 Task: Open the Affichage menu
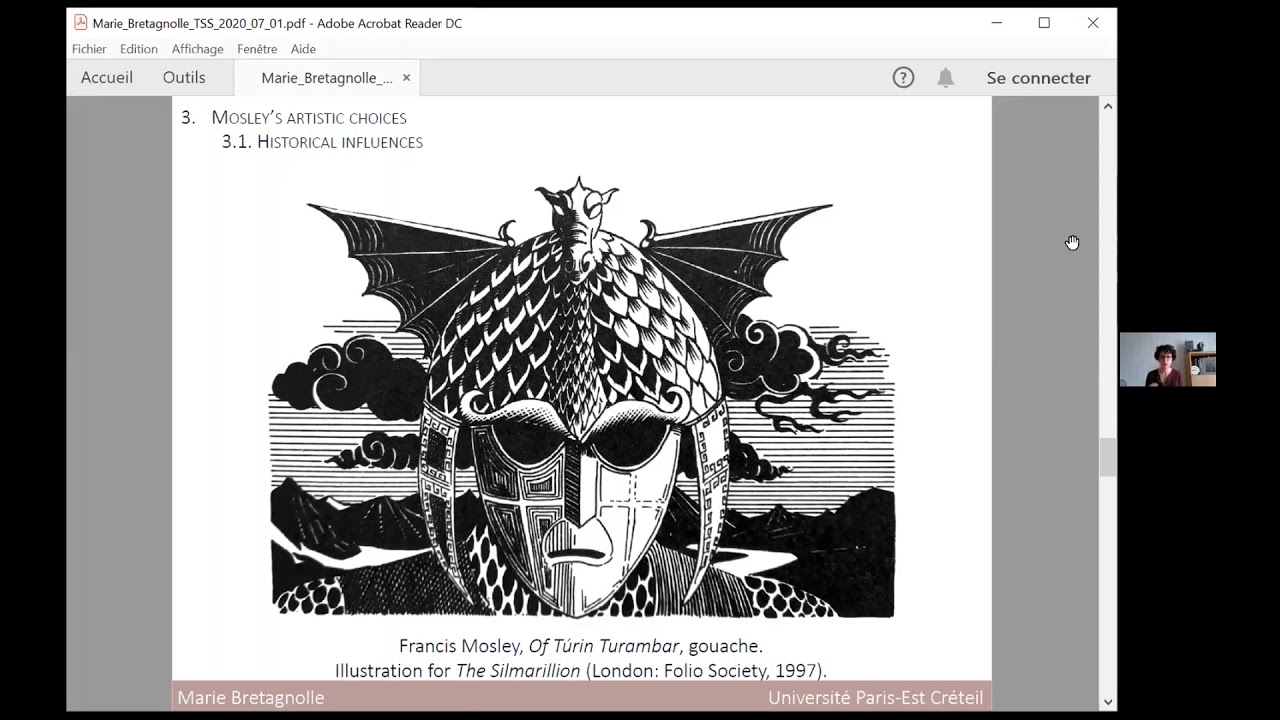click(197, 49)
